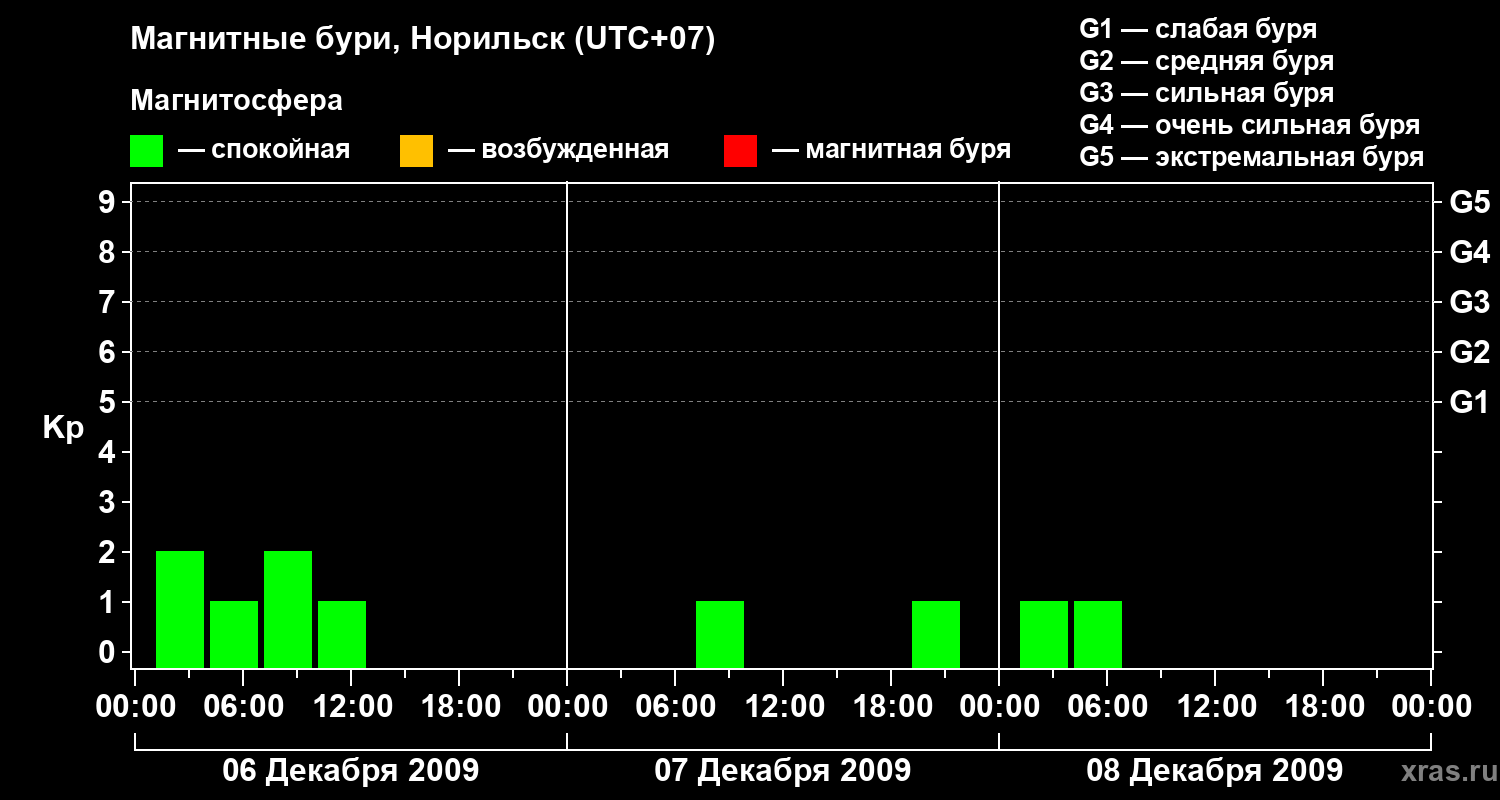Click the 18:00 time label under 06 December
The height and width of the screenshot is (800, 1500).
coord(459,707)
